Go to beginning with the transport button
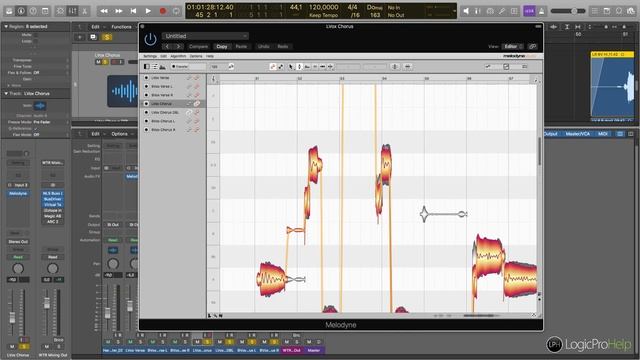Image resolution: width=640 pixels, height=360 pixels. pyautogui.click(x=133, y=11)
